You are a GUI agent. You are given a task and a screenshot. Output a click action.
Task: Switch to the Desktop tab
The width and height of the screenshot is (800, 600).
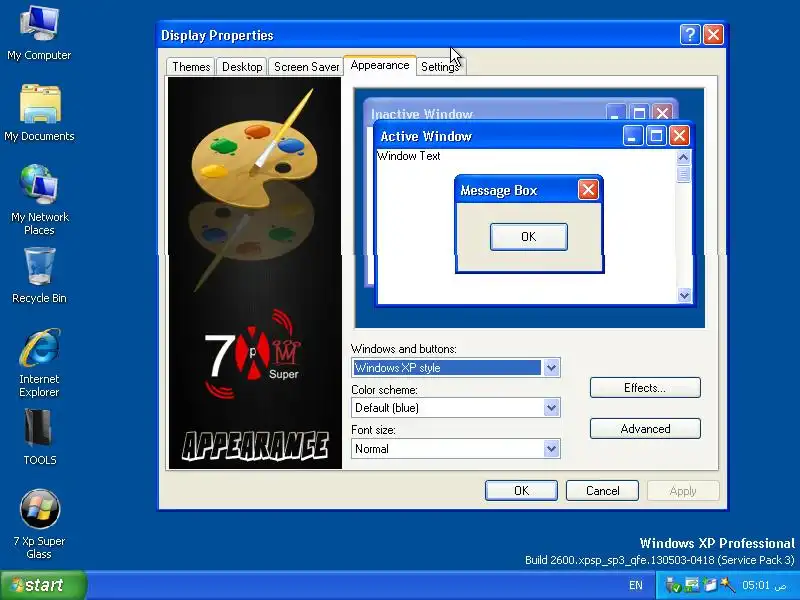click(242, 67)
